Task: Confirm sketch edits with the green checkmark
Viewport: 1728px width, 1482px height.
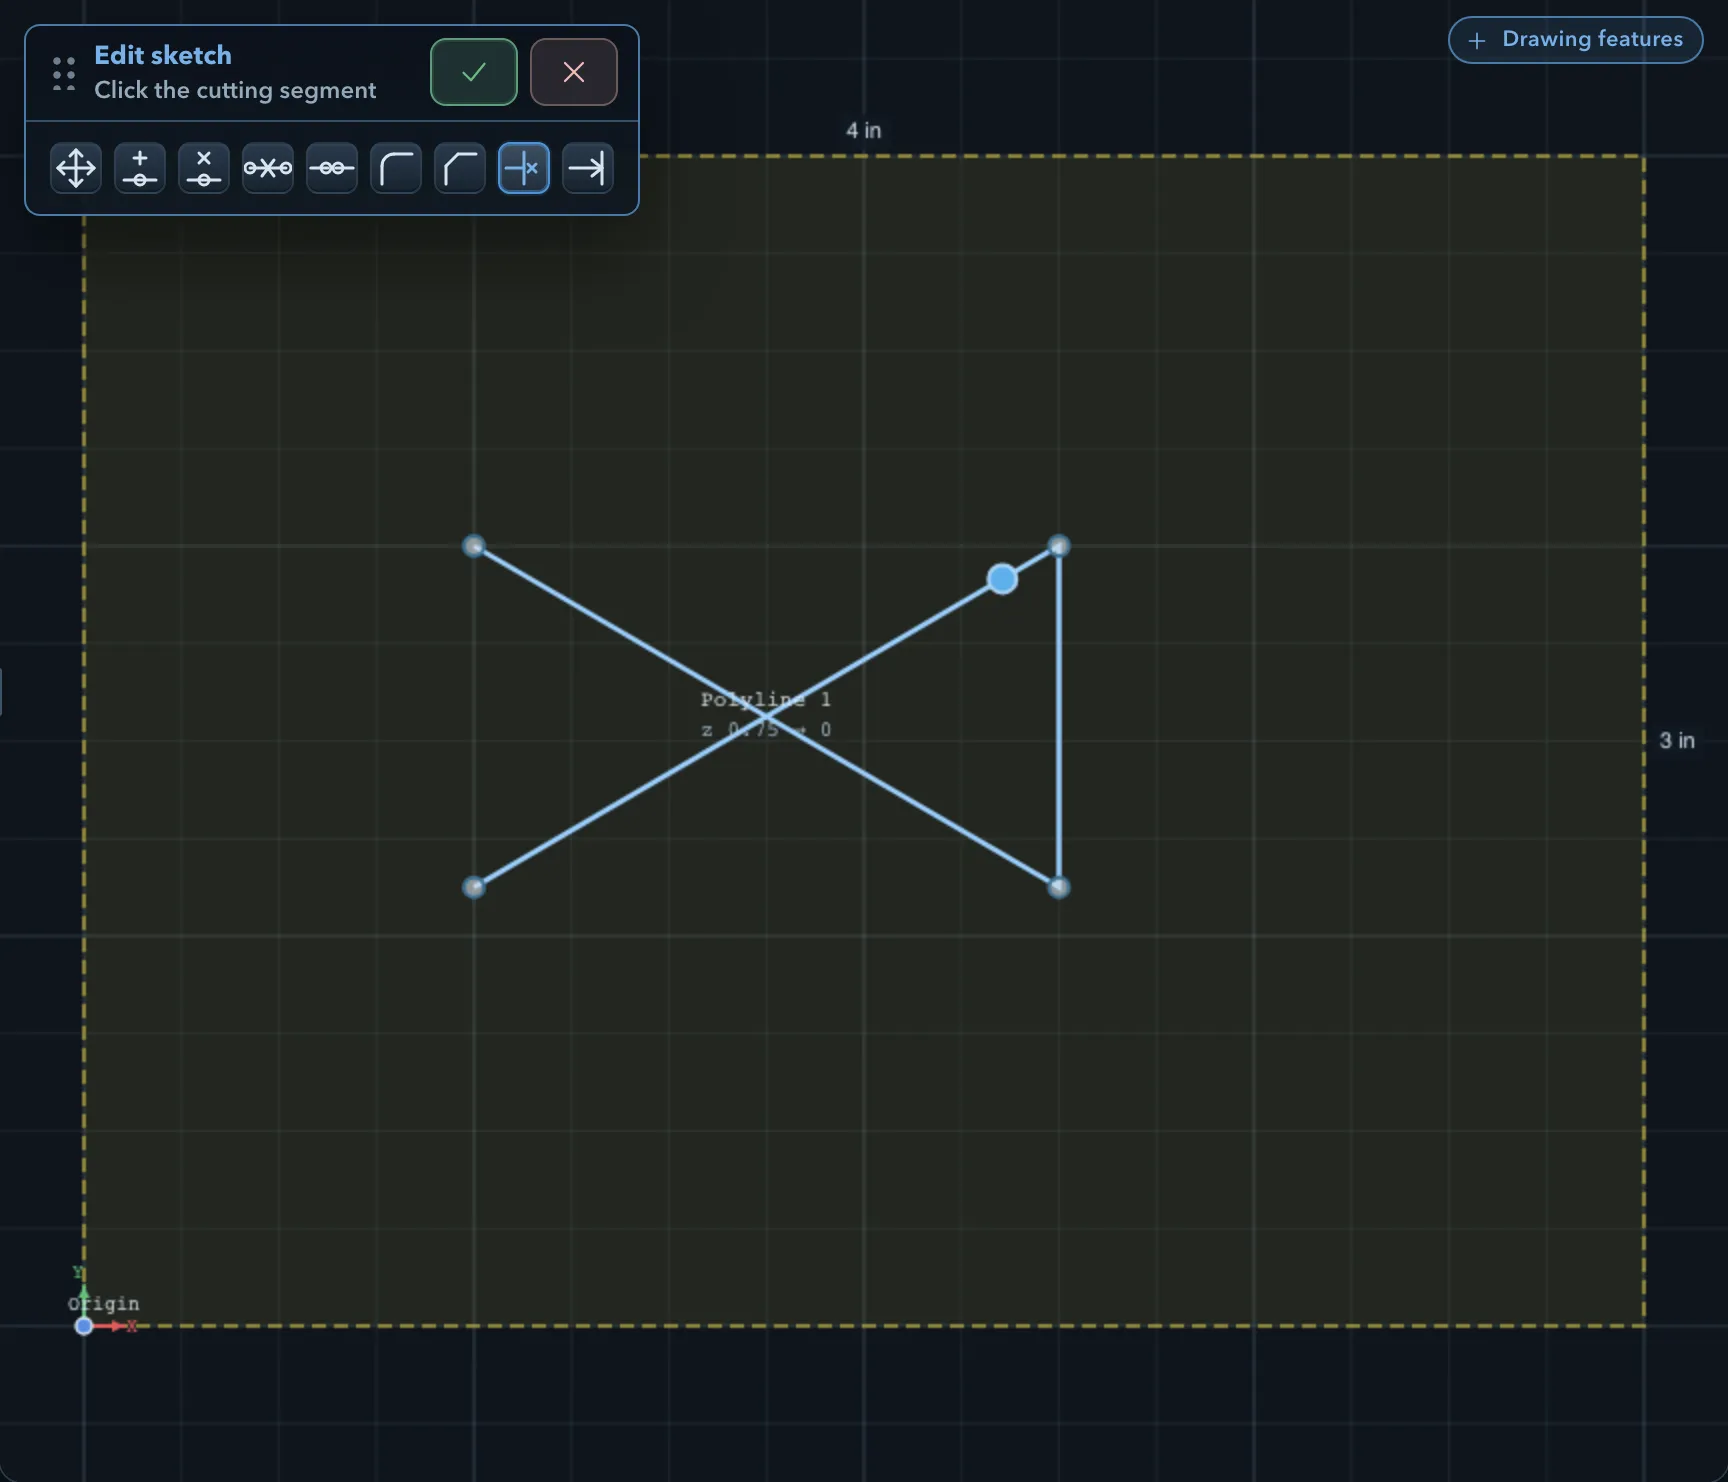Action: [474, 72]
